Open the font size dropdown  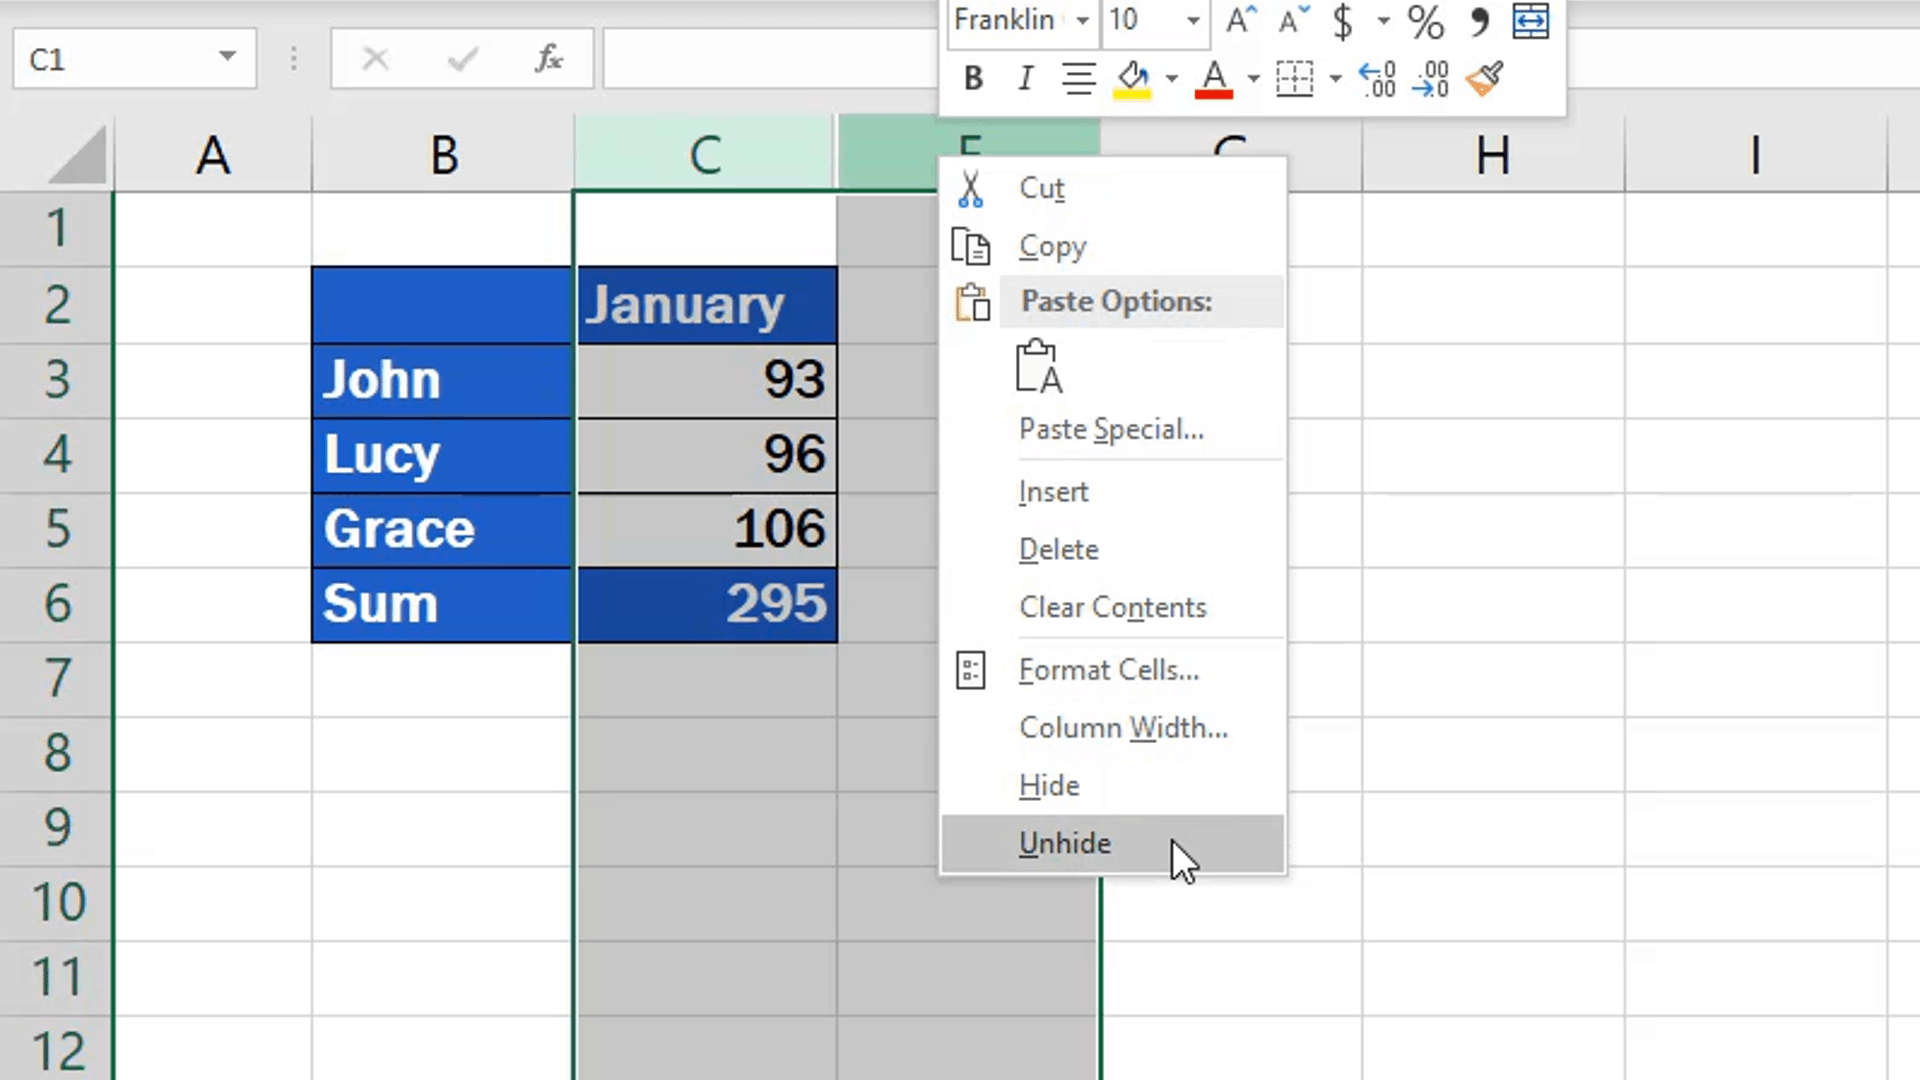[1191, 20]
